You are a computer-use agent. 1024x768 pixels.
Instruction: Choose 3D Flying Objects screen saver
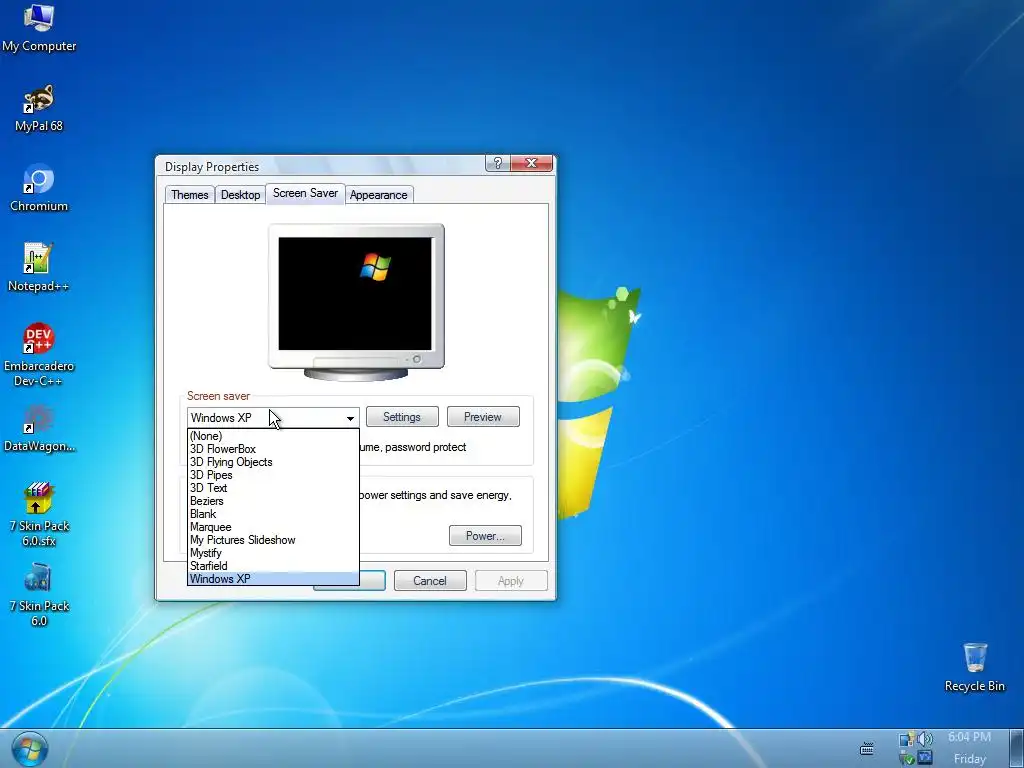(x=273, y=462)
